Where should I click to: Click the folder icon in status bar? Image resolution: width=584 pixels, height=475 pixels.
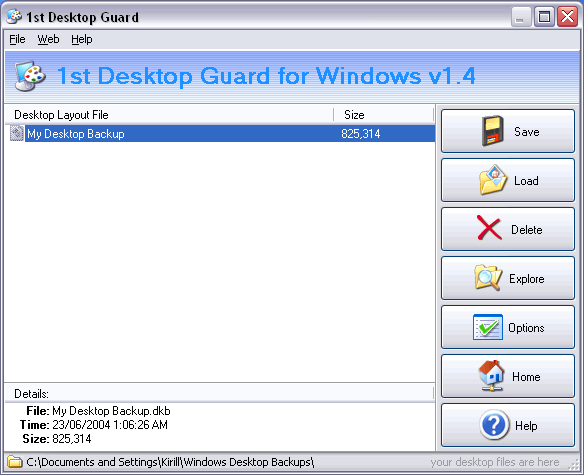click(15, 462)
